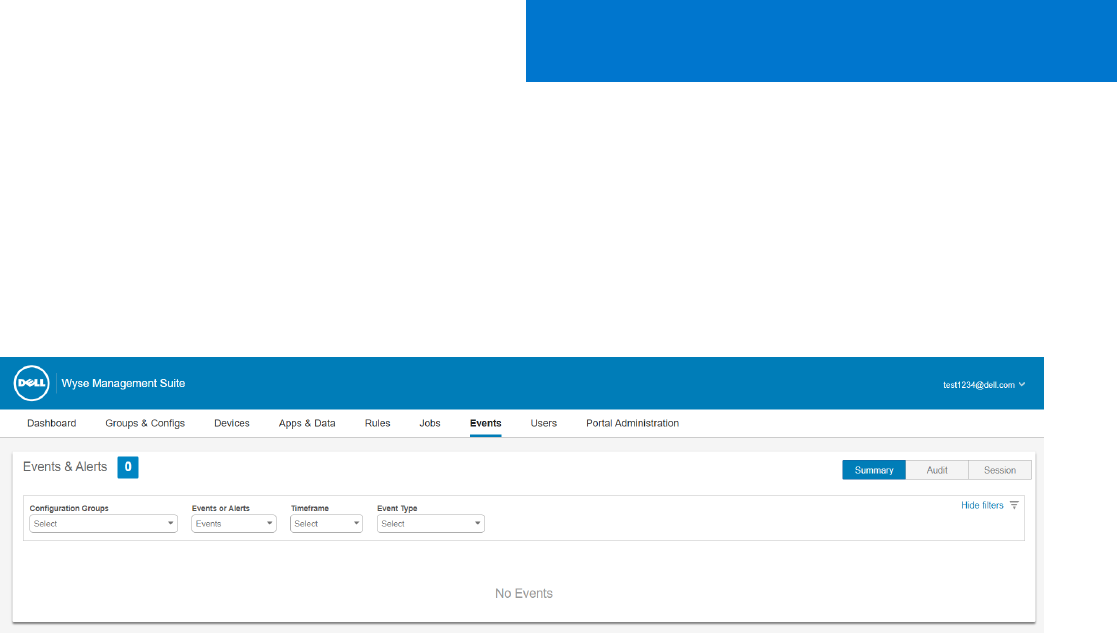Click the Events & Alerts heading
The image size is (1117, 633).
pyautogui.click(x=65, y=466)
